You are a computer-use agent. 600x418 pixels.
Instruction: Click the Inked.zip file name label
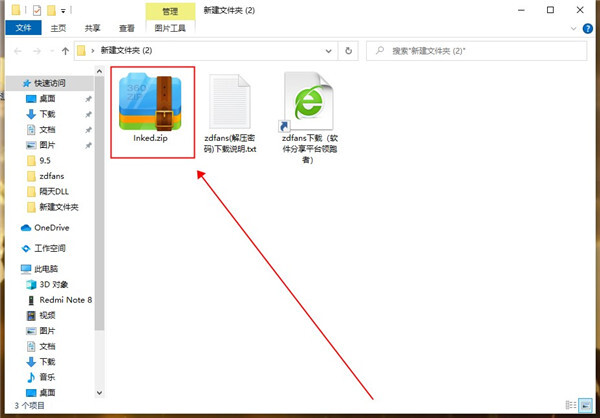(150, 139)
